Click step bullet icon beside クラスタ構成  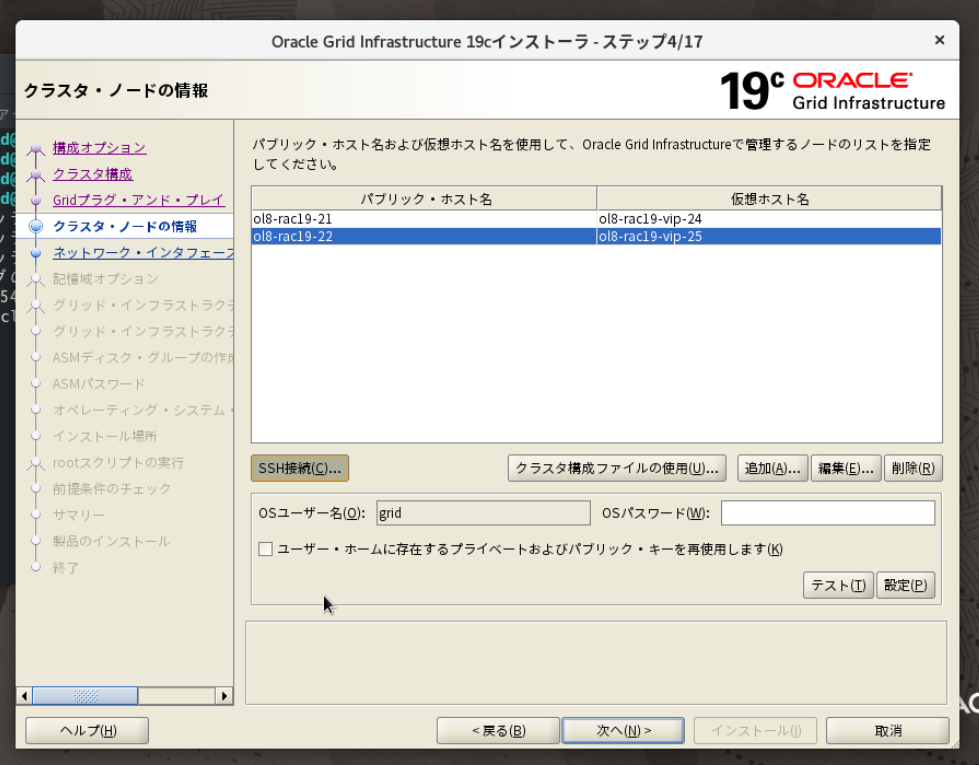(36, 175)
